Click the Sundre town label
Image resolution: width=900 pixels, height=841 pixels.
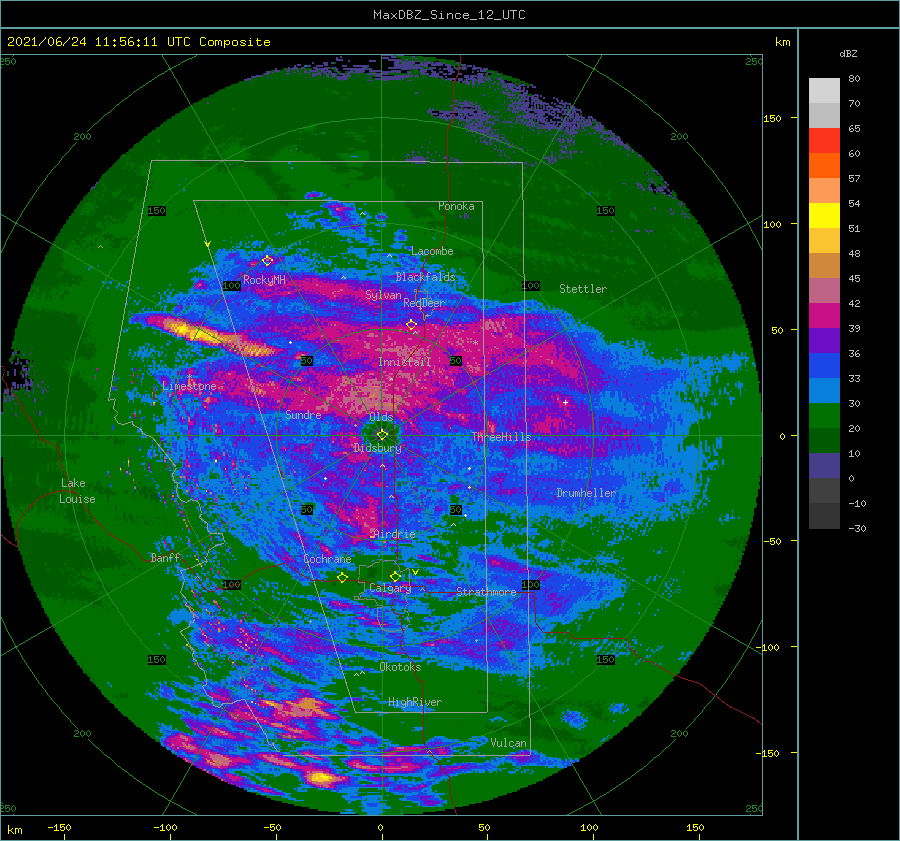point(303,415)
